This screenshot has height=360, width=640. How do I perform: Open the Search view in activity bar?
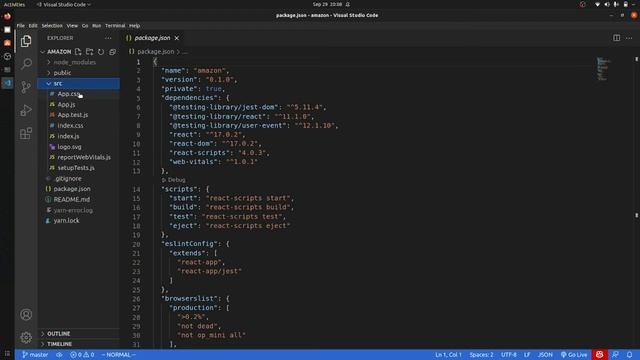pos(26,64)
